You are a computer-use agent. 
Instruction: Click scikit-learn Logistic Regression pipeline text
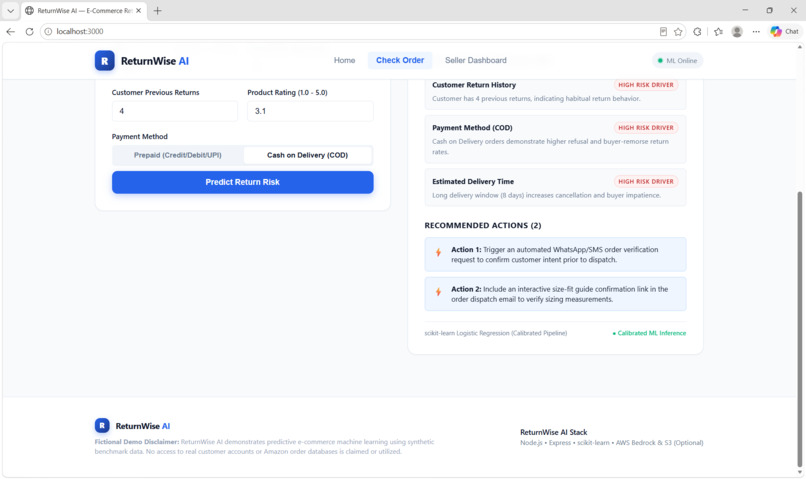(496, 333)
